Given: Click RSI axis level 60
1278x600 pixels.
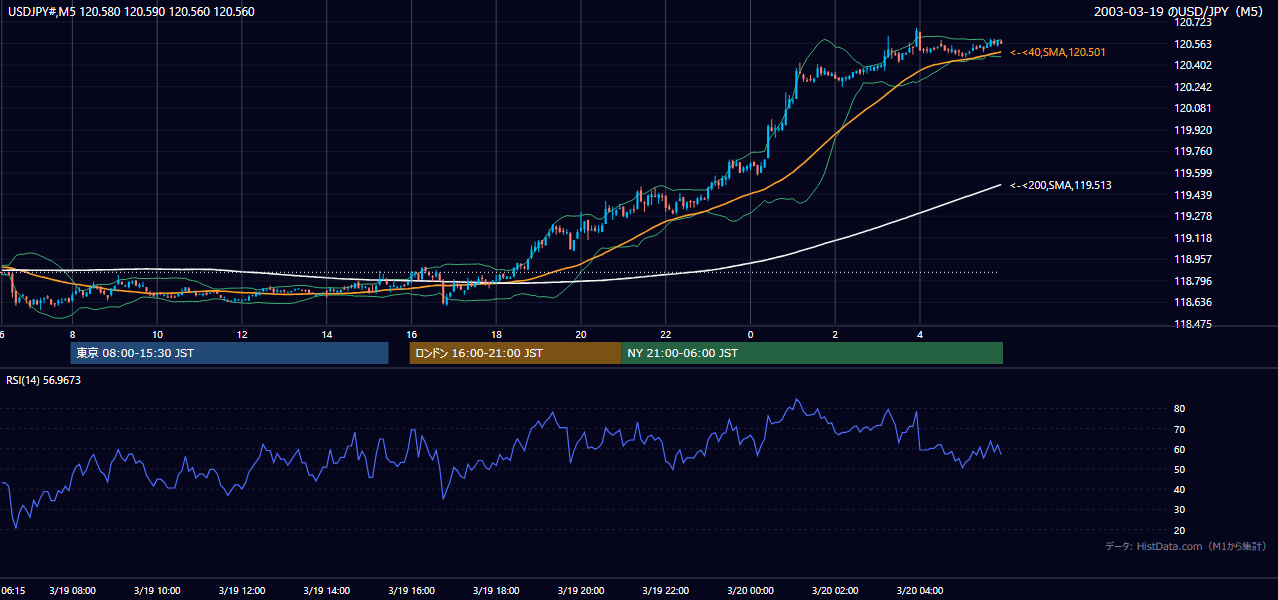Looking at the screenshot, I should coord(1179,449).
